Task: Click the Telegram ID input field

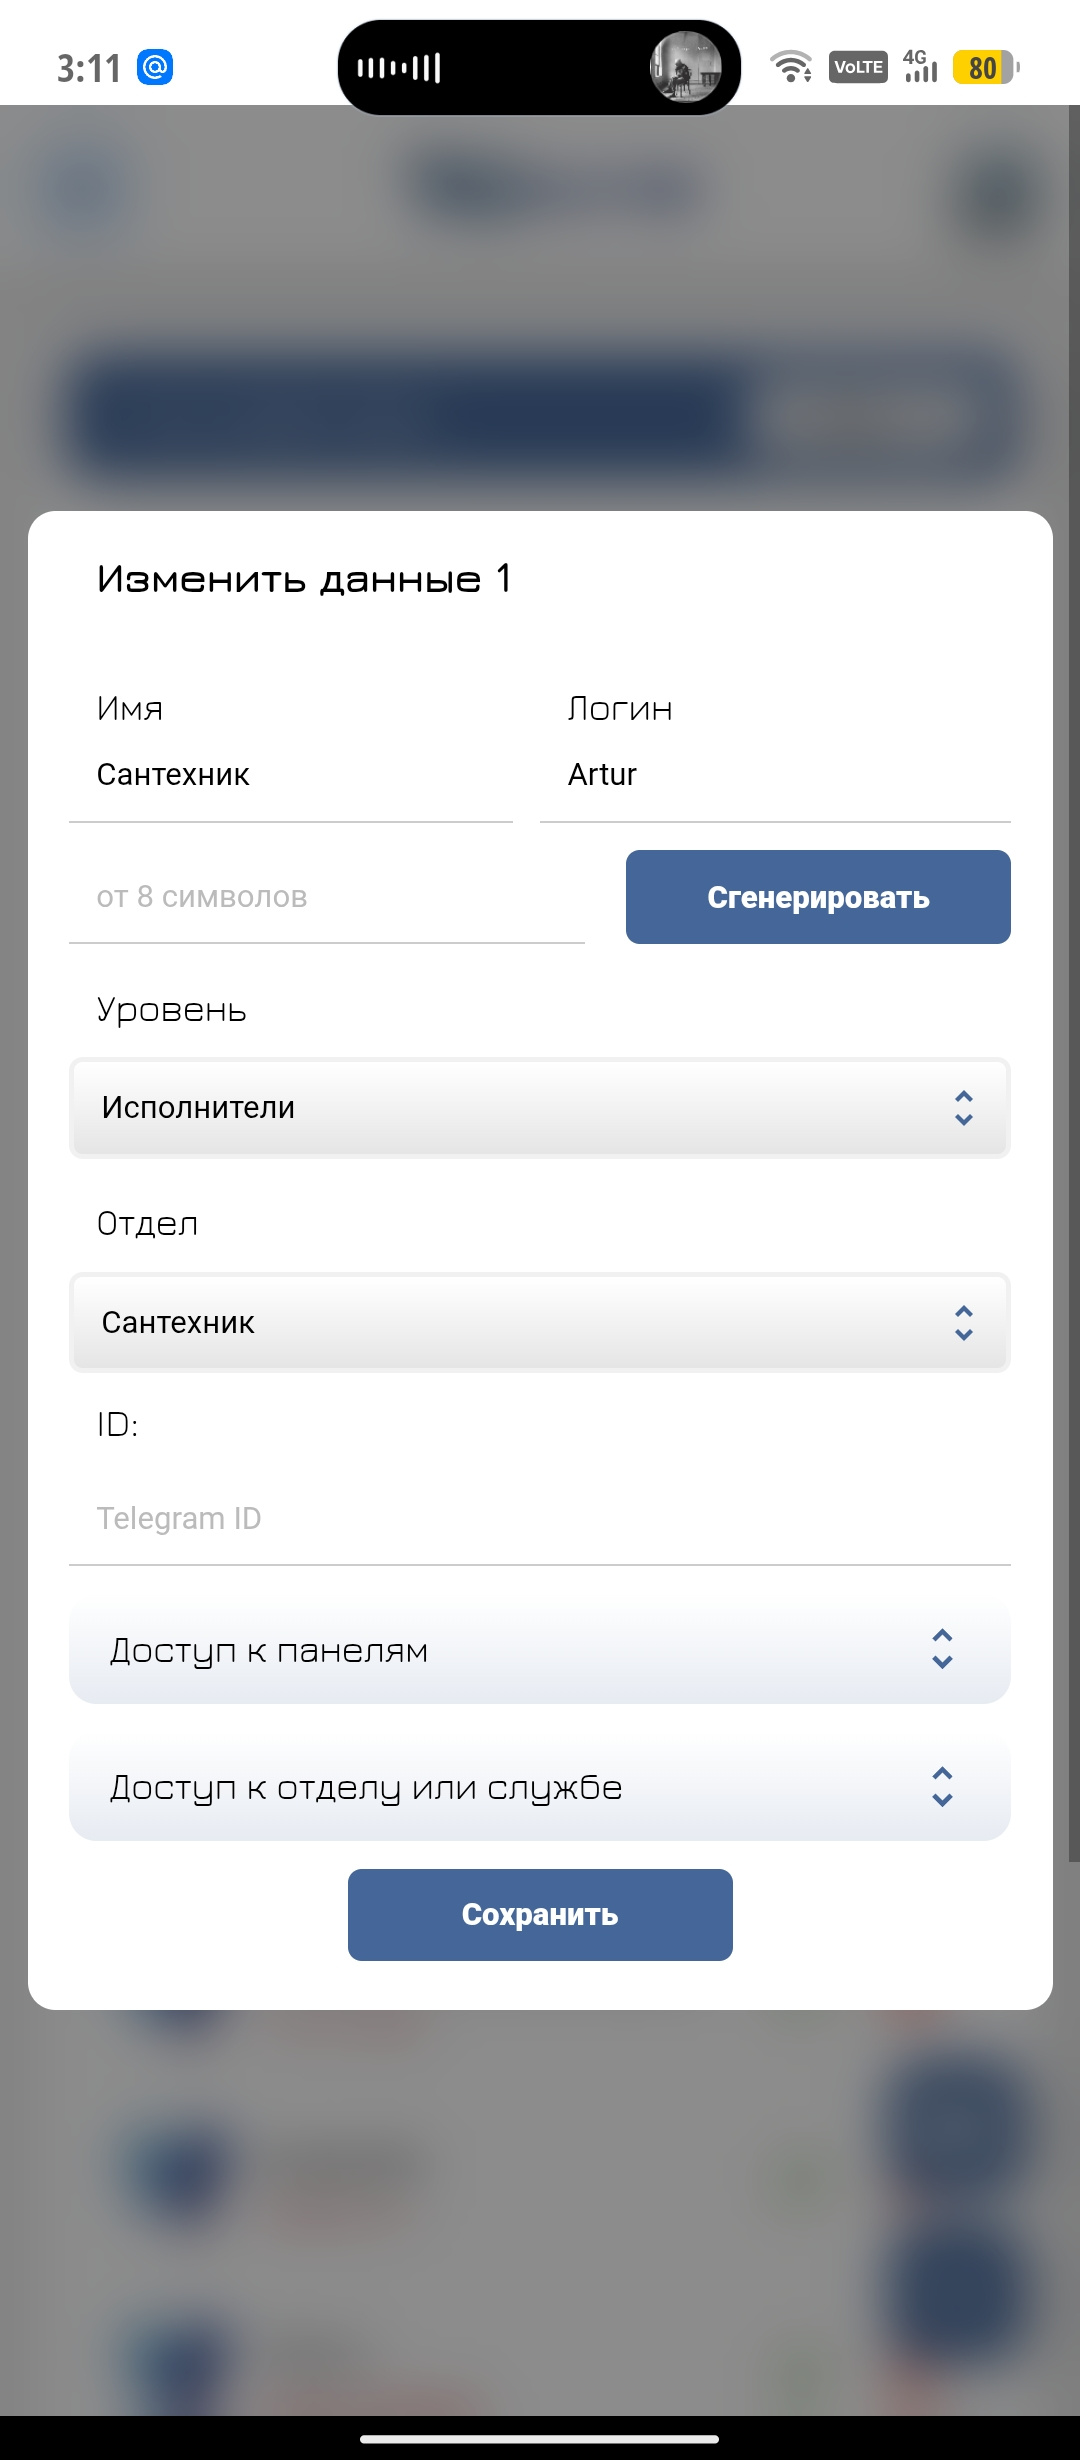Action: click(x=540, y=1518)
